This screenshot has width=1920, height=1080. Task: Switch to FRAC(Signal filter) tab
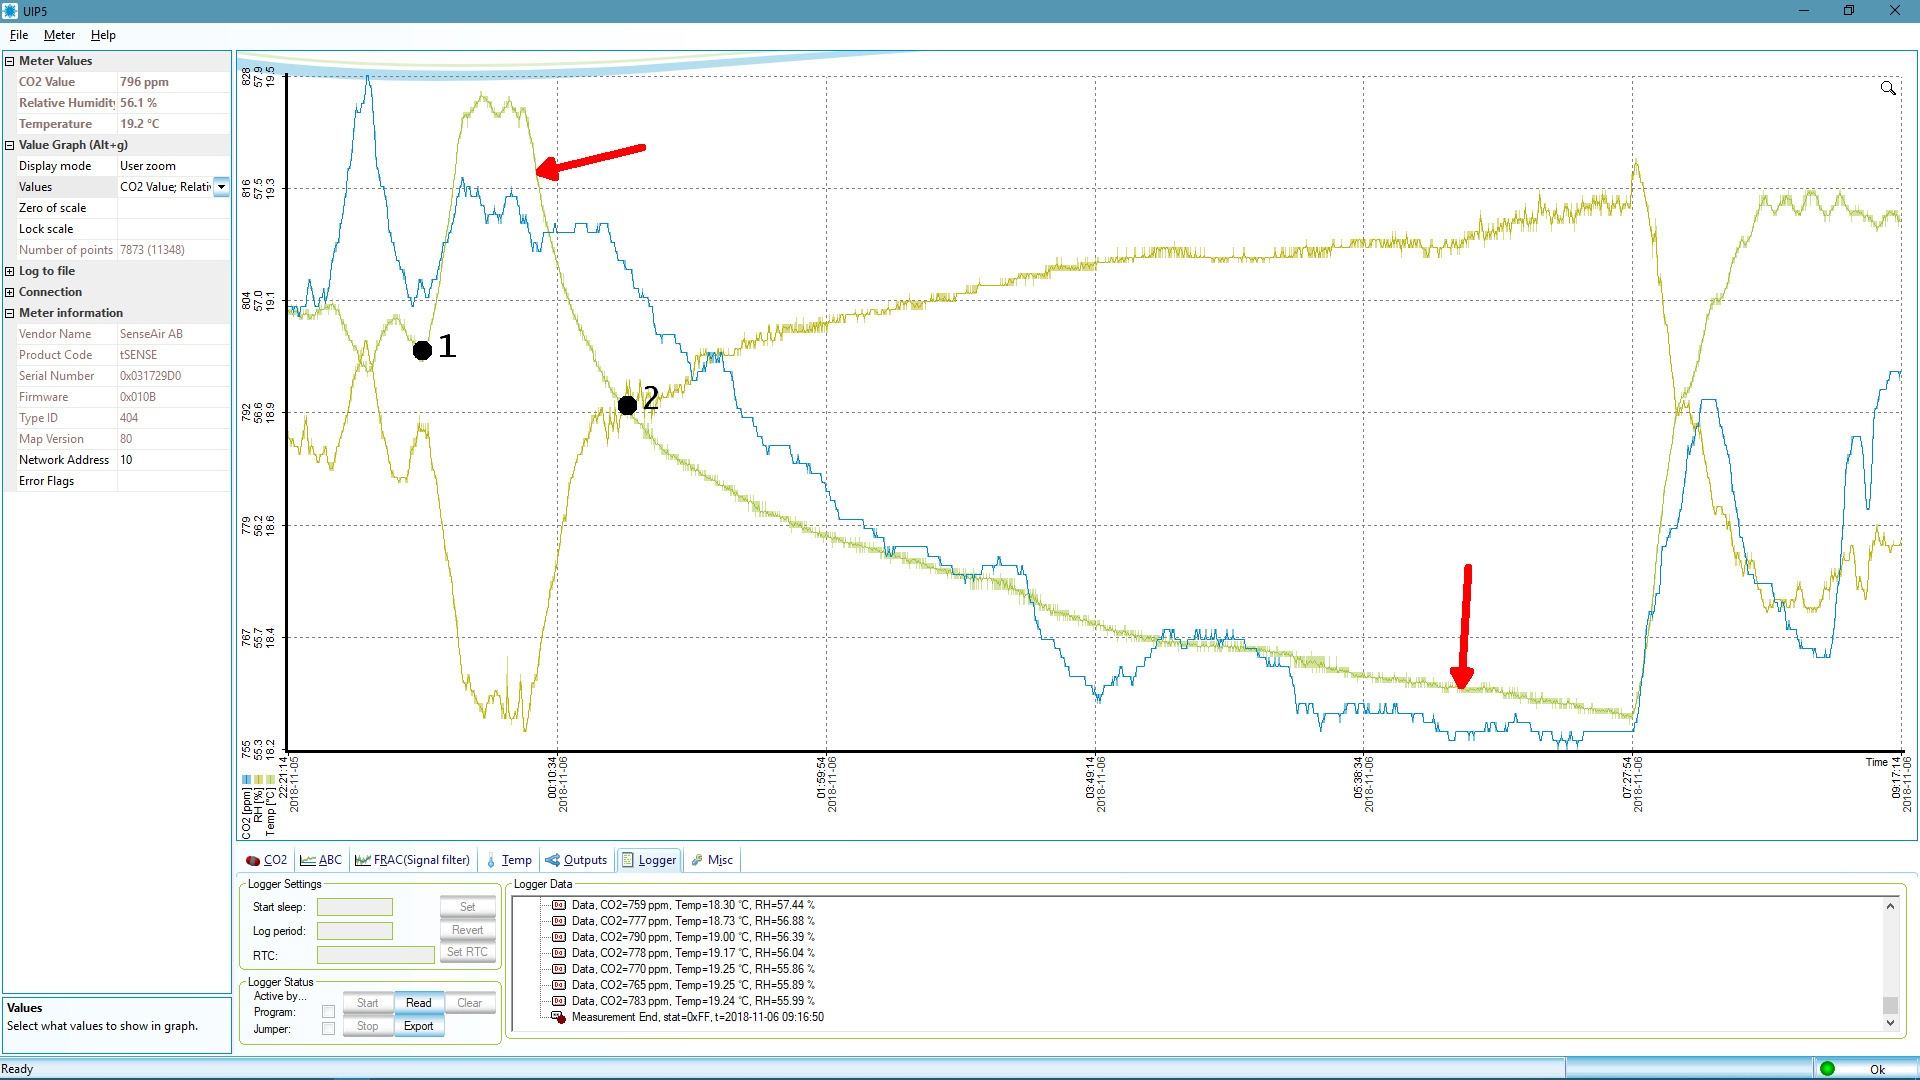coord(412,860)
